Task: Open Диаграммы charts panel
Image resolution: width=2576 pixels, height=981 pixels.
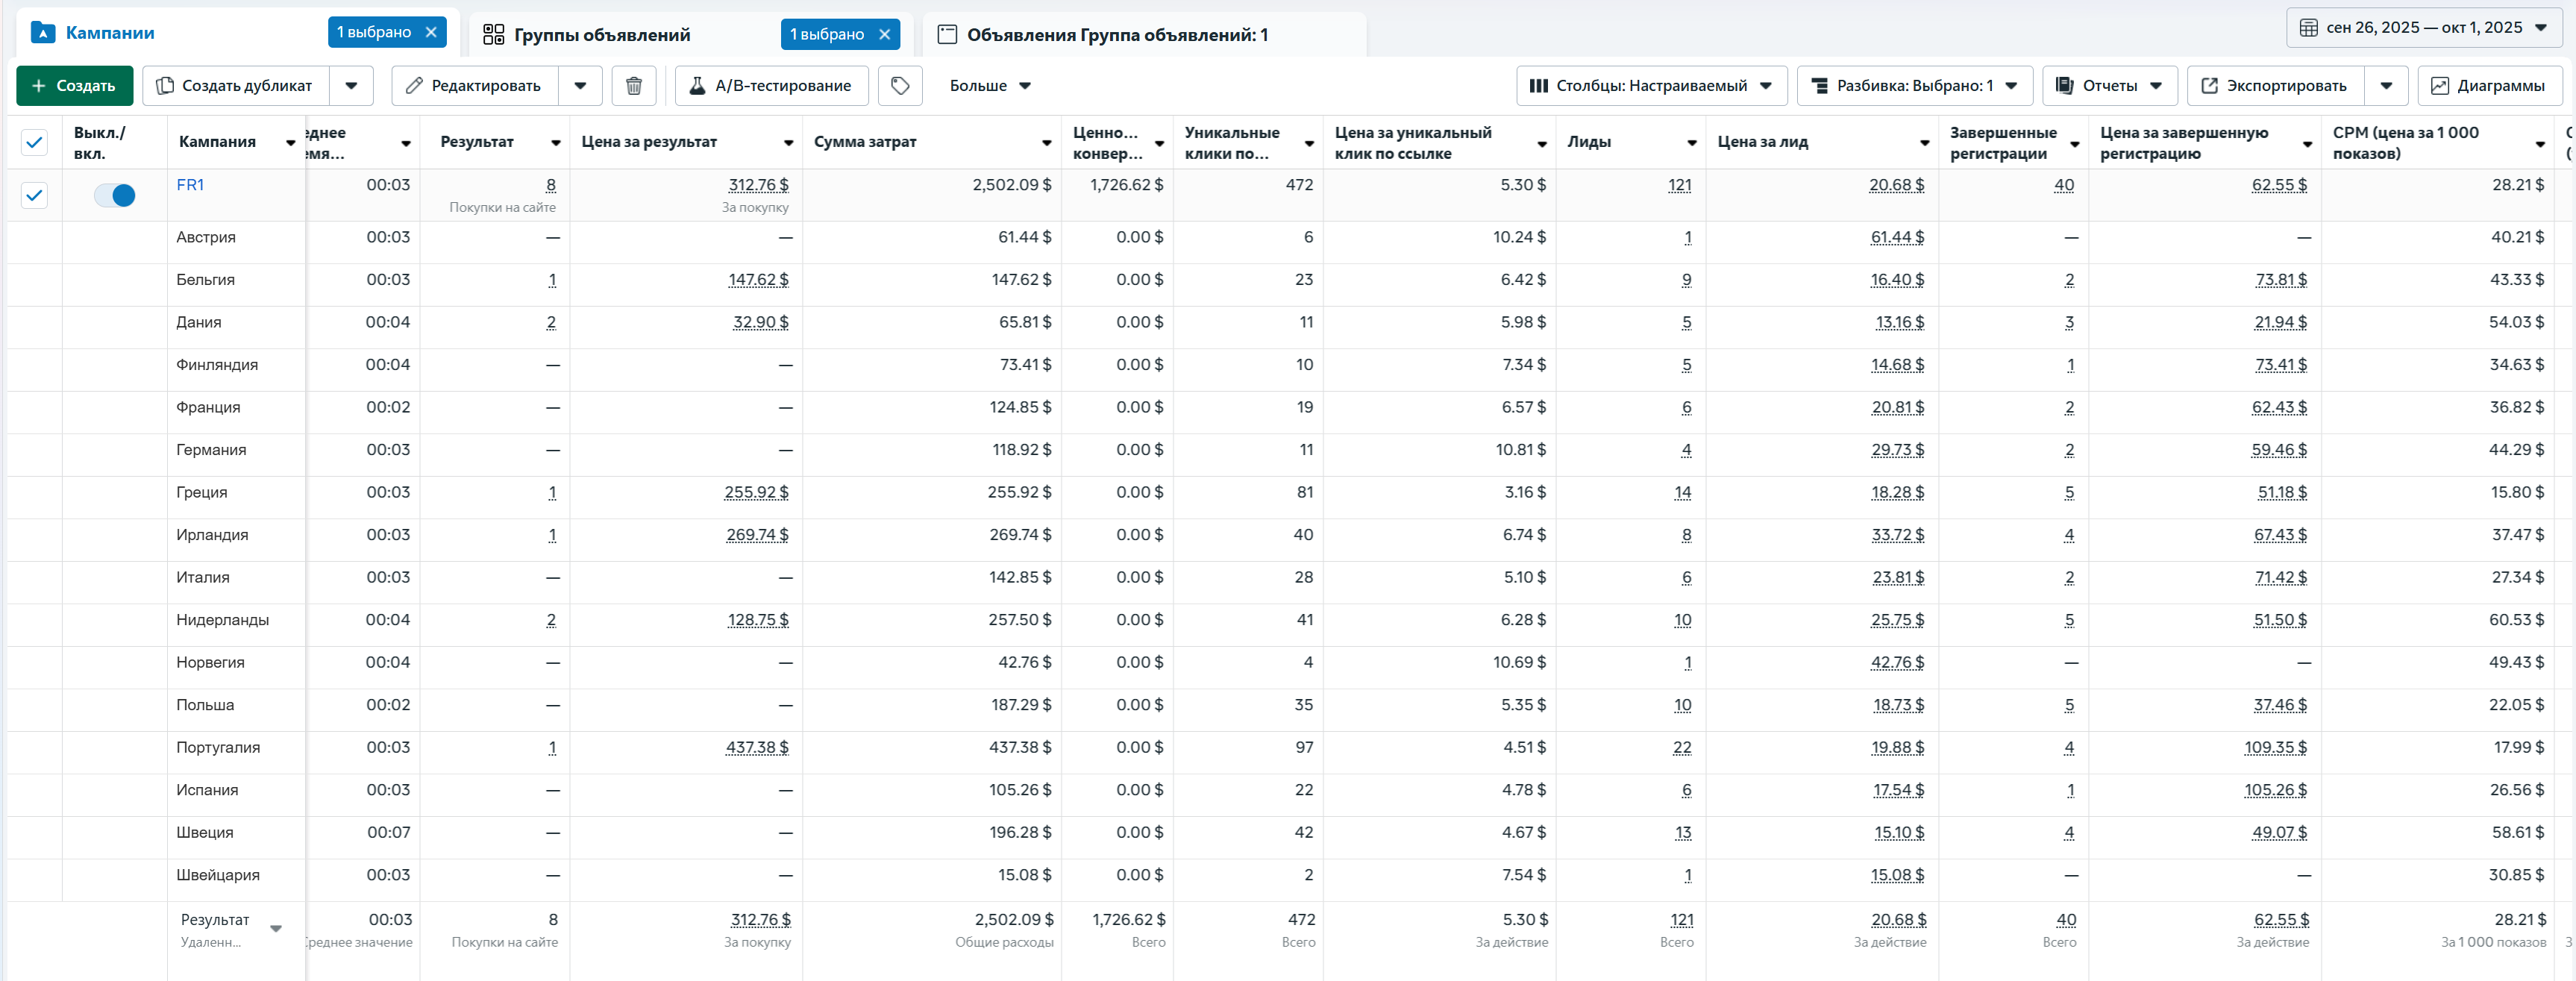Action: pyautogui.click(x=2489, y=86)
